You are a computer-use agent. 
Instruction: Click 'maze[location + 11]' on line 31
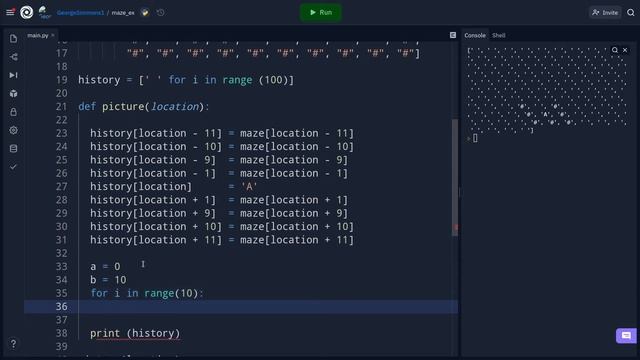297,240
